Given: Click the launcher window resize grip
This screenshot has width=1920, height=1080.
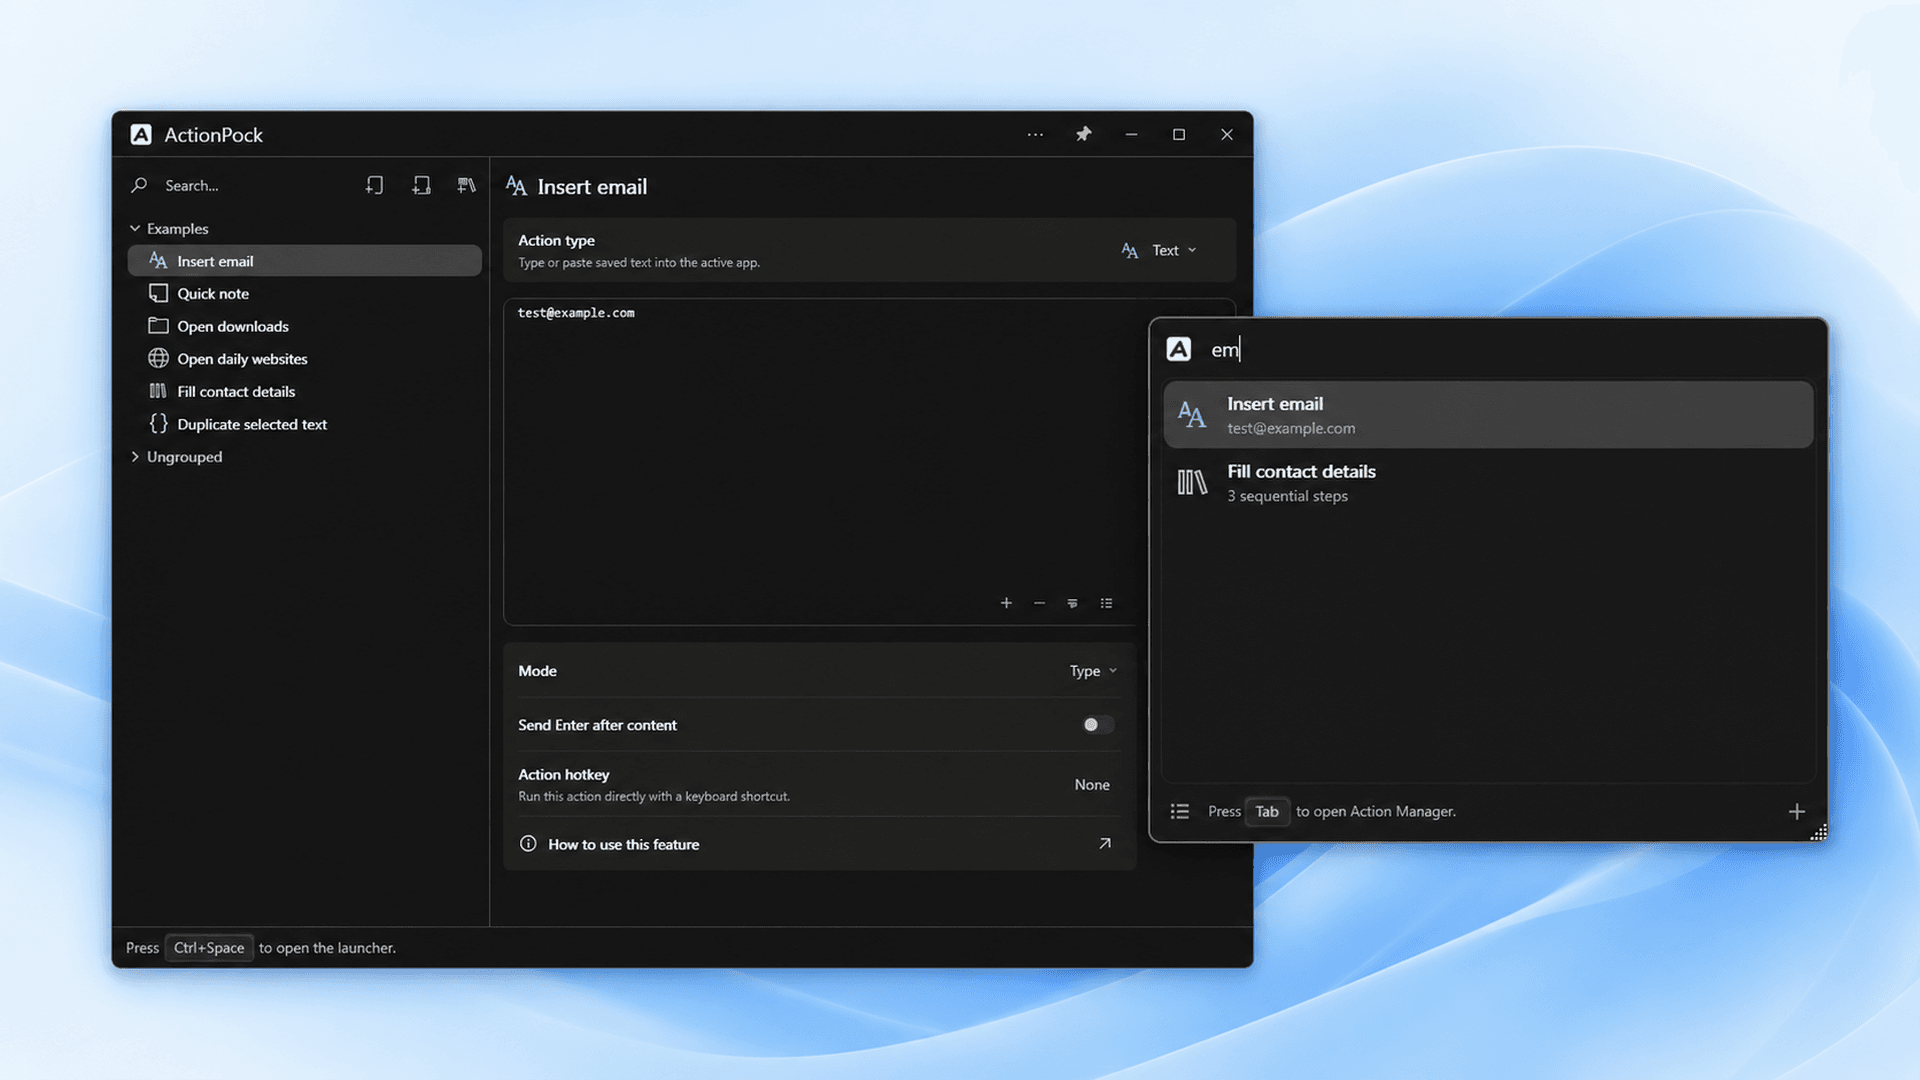Looking at the screenshot, I should 1818,832.
